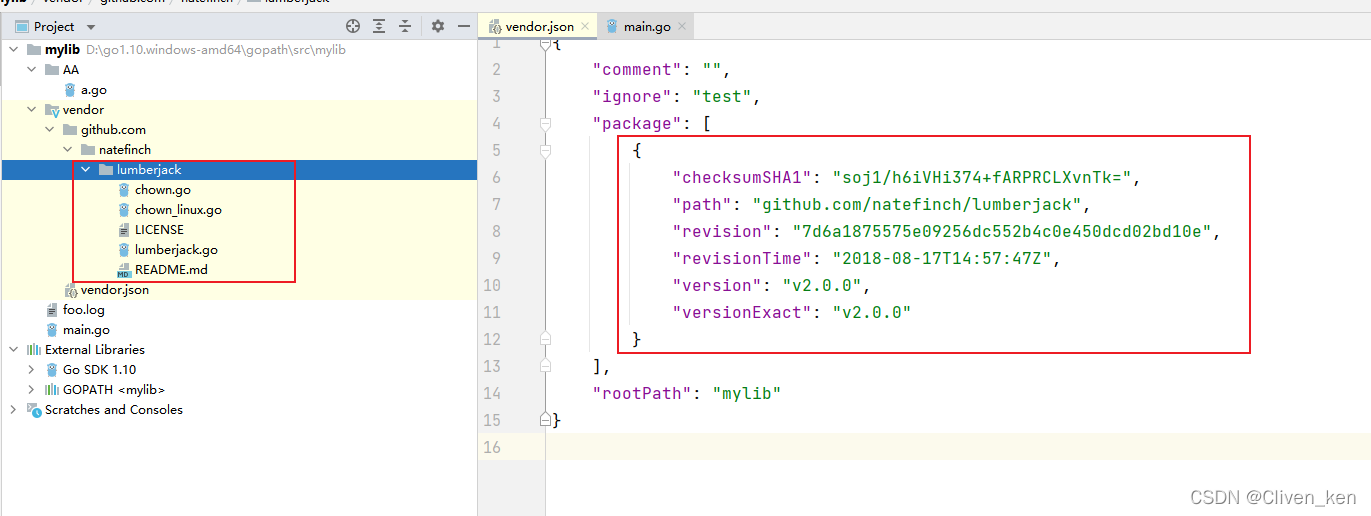Screen dimensions: 1371x516
Task: Click the Collapse All toolbar icon
Action: click(405, 26)
